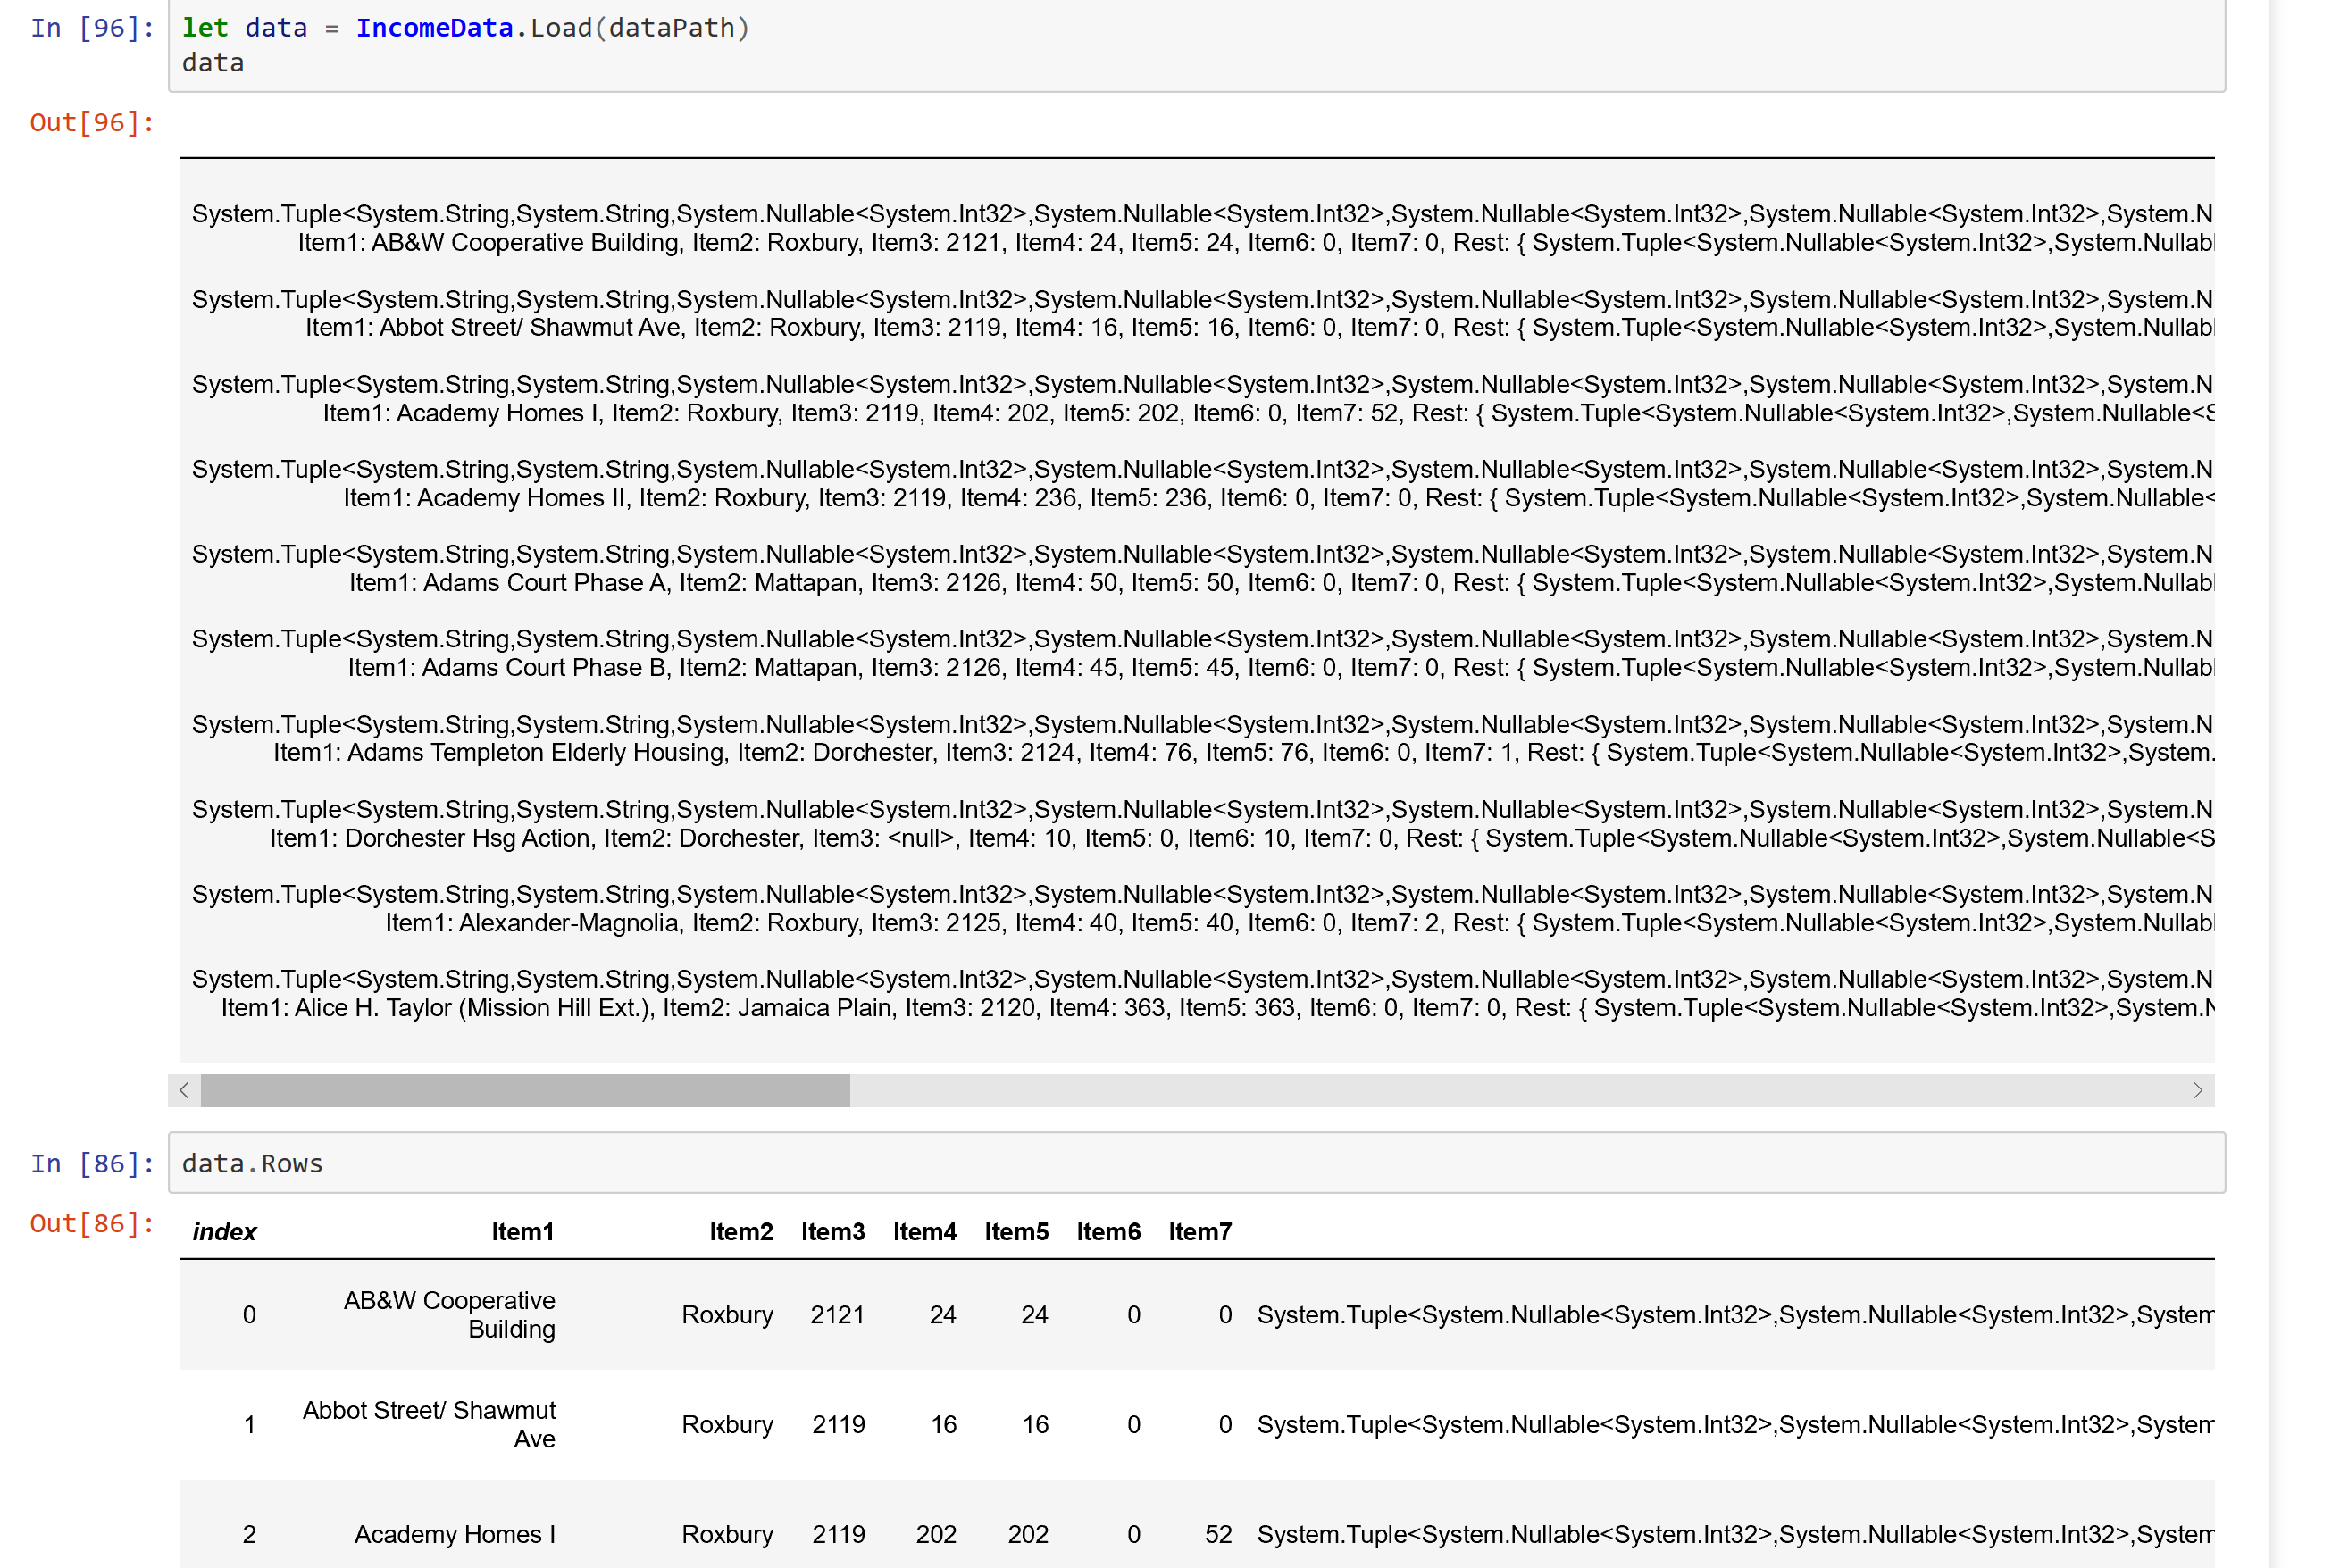Click the horizontal scrollbar thumb below Out[96]

(x=525, y=1092)
